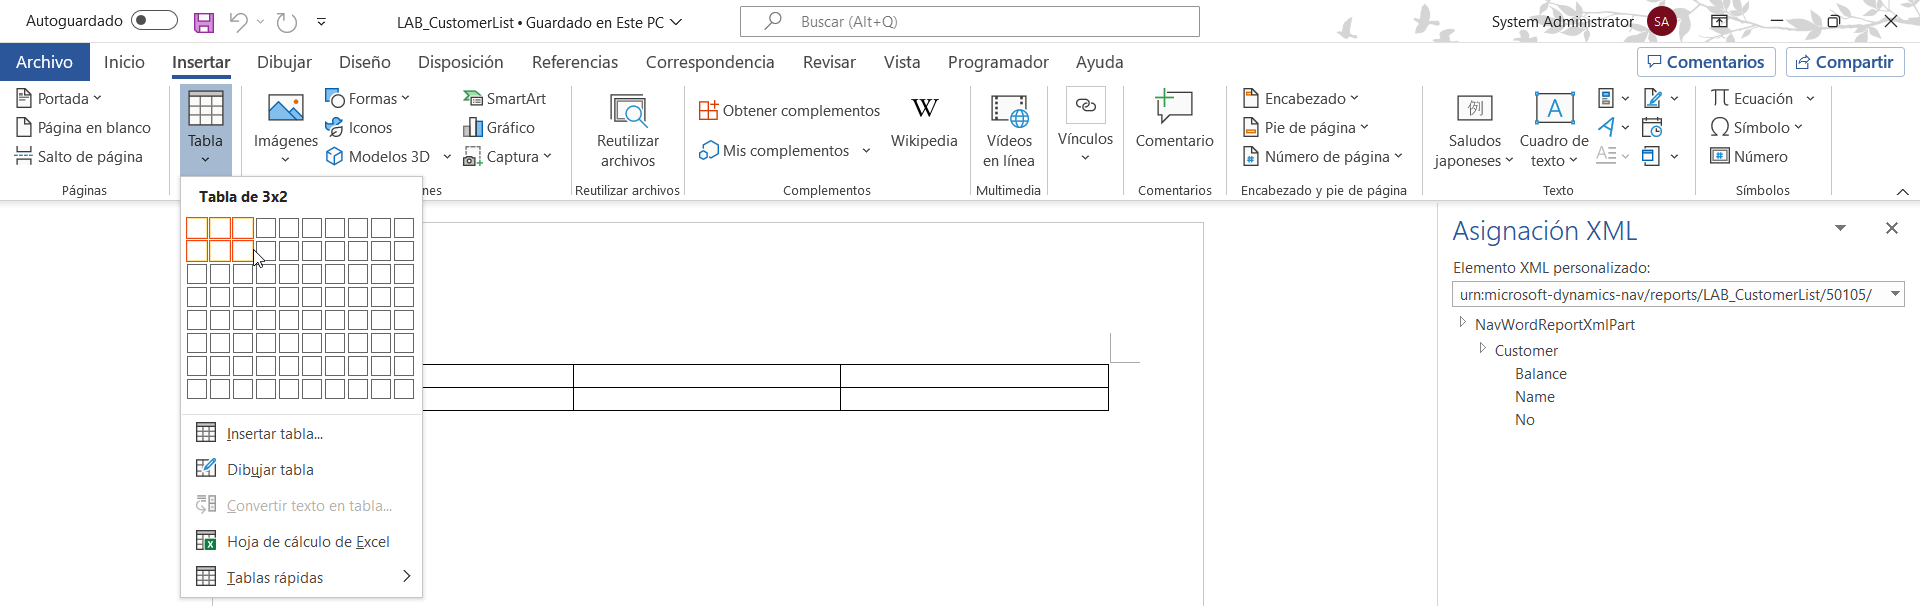Open the Correspondencia tab

(x=710, y=62)
